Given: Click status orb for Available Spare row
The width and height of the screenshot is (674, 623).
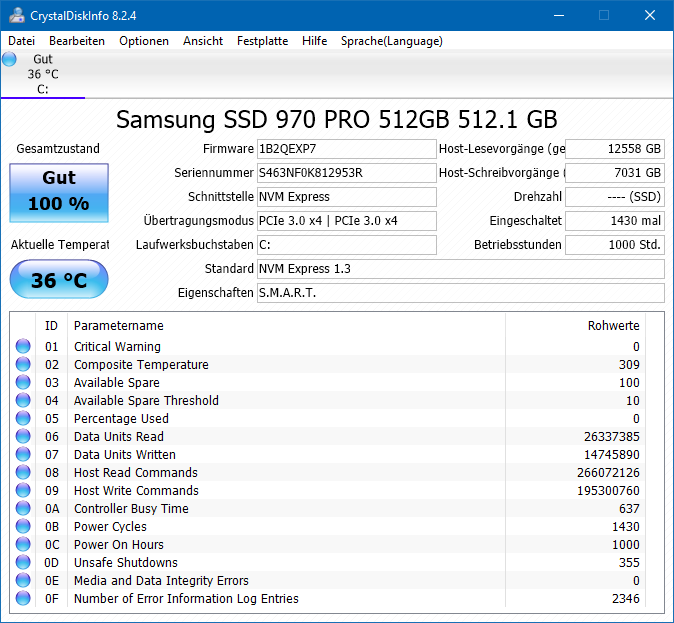Looking at the screenshot, I should 23,382.
